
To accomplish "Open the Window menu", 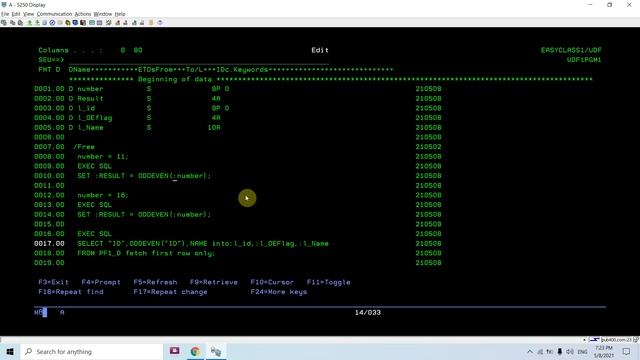I will point(102,14).
